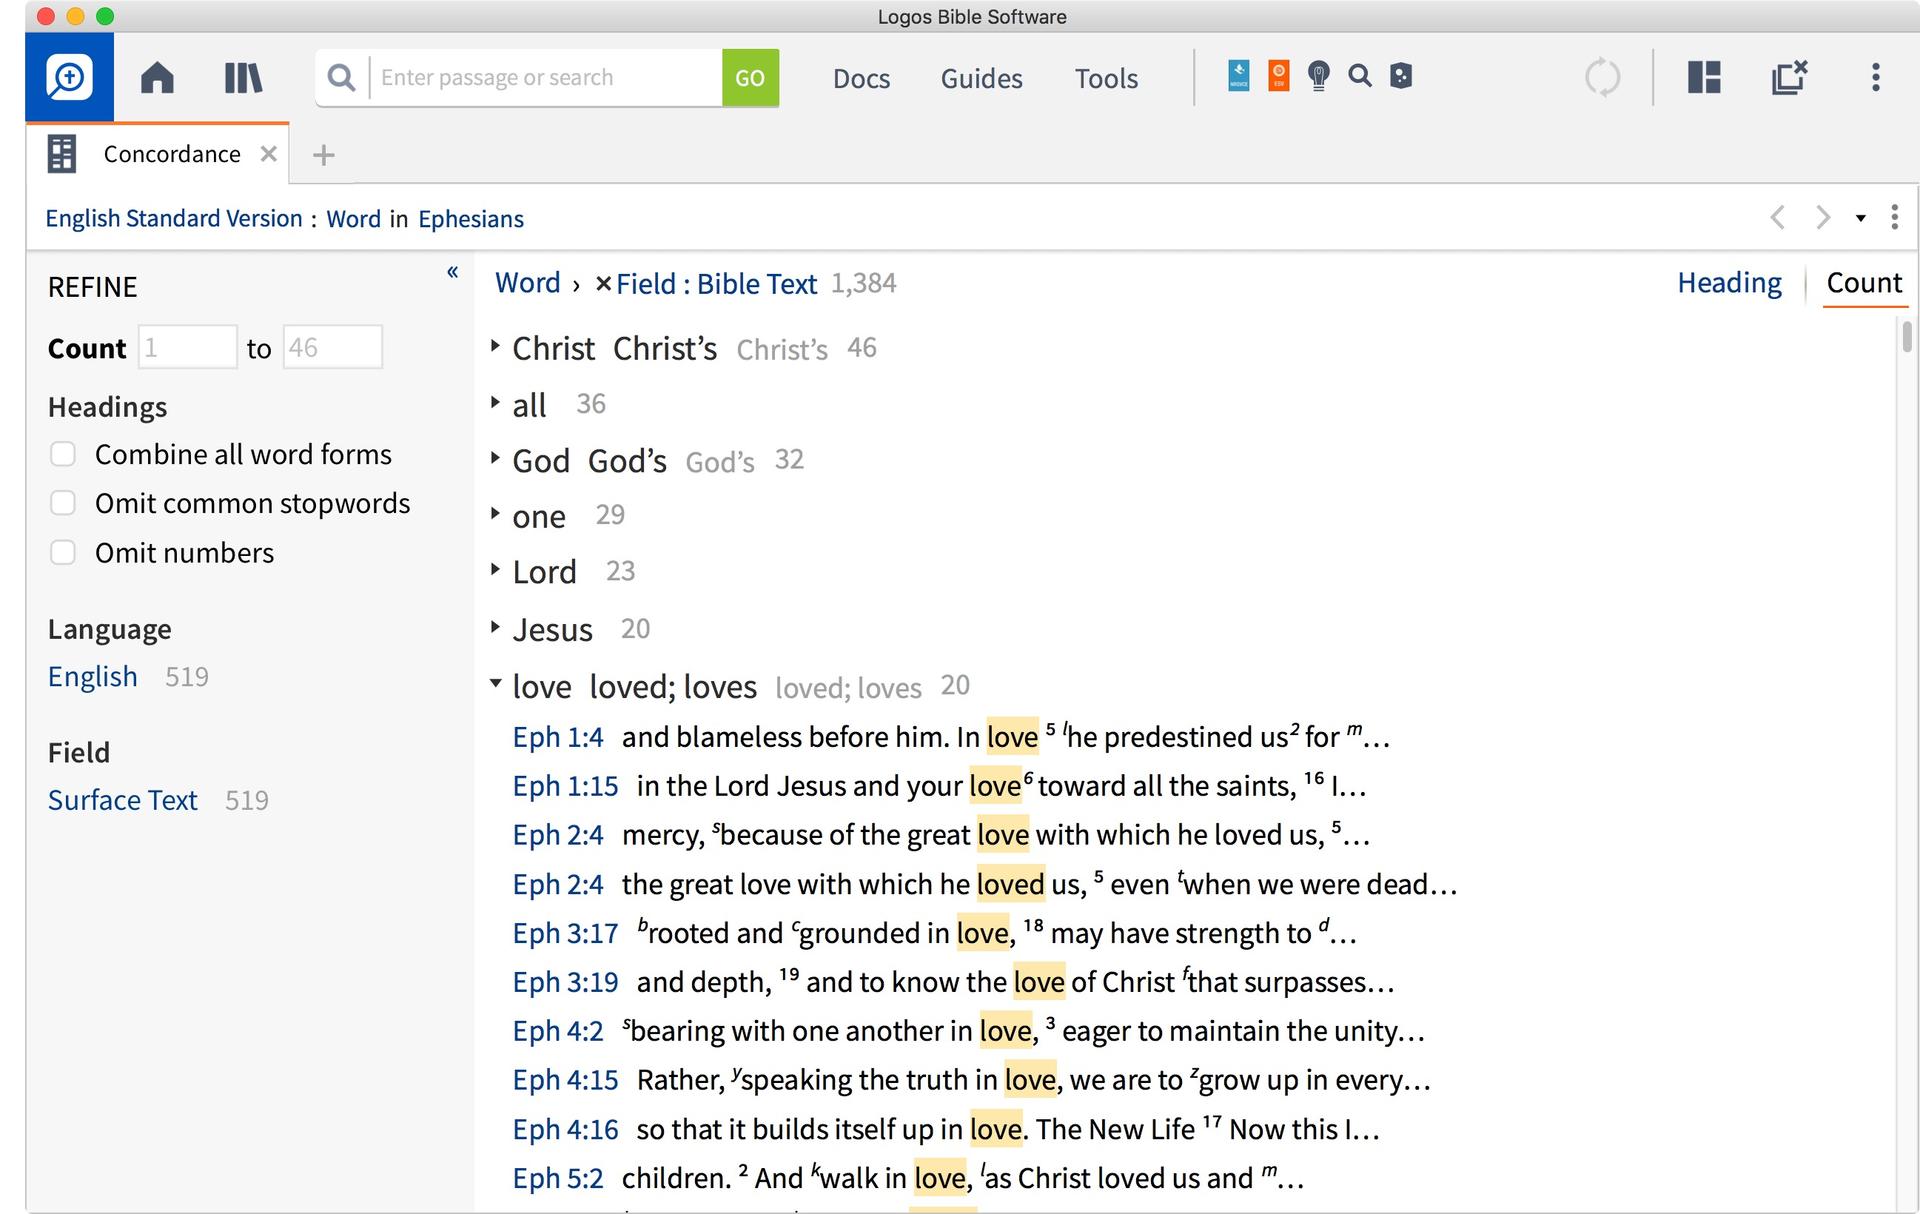Enable Combine all word forms
The width and height of the screenshot is (1920, 1214).
63,454
